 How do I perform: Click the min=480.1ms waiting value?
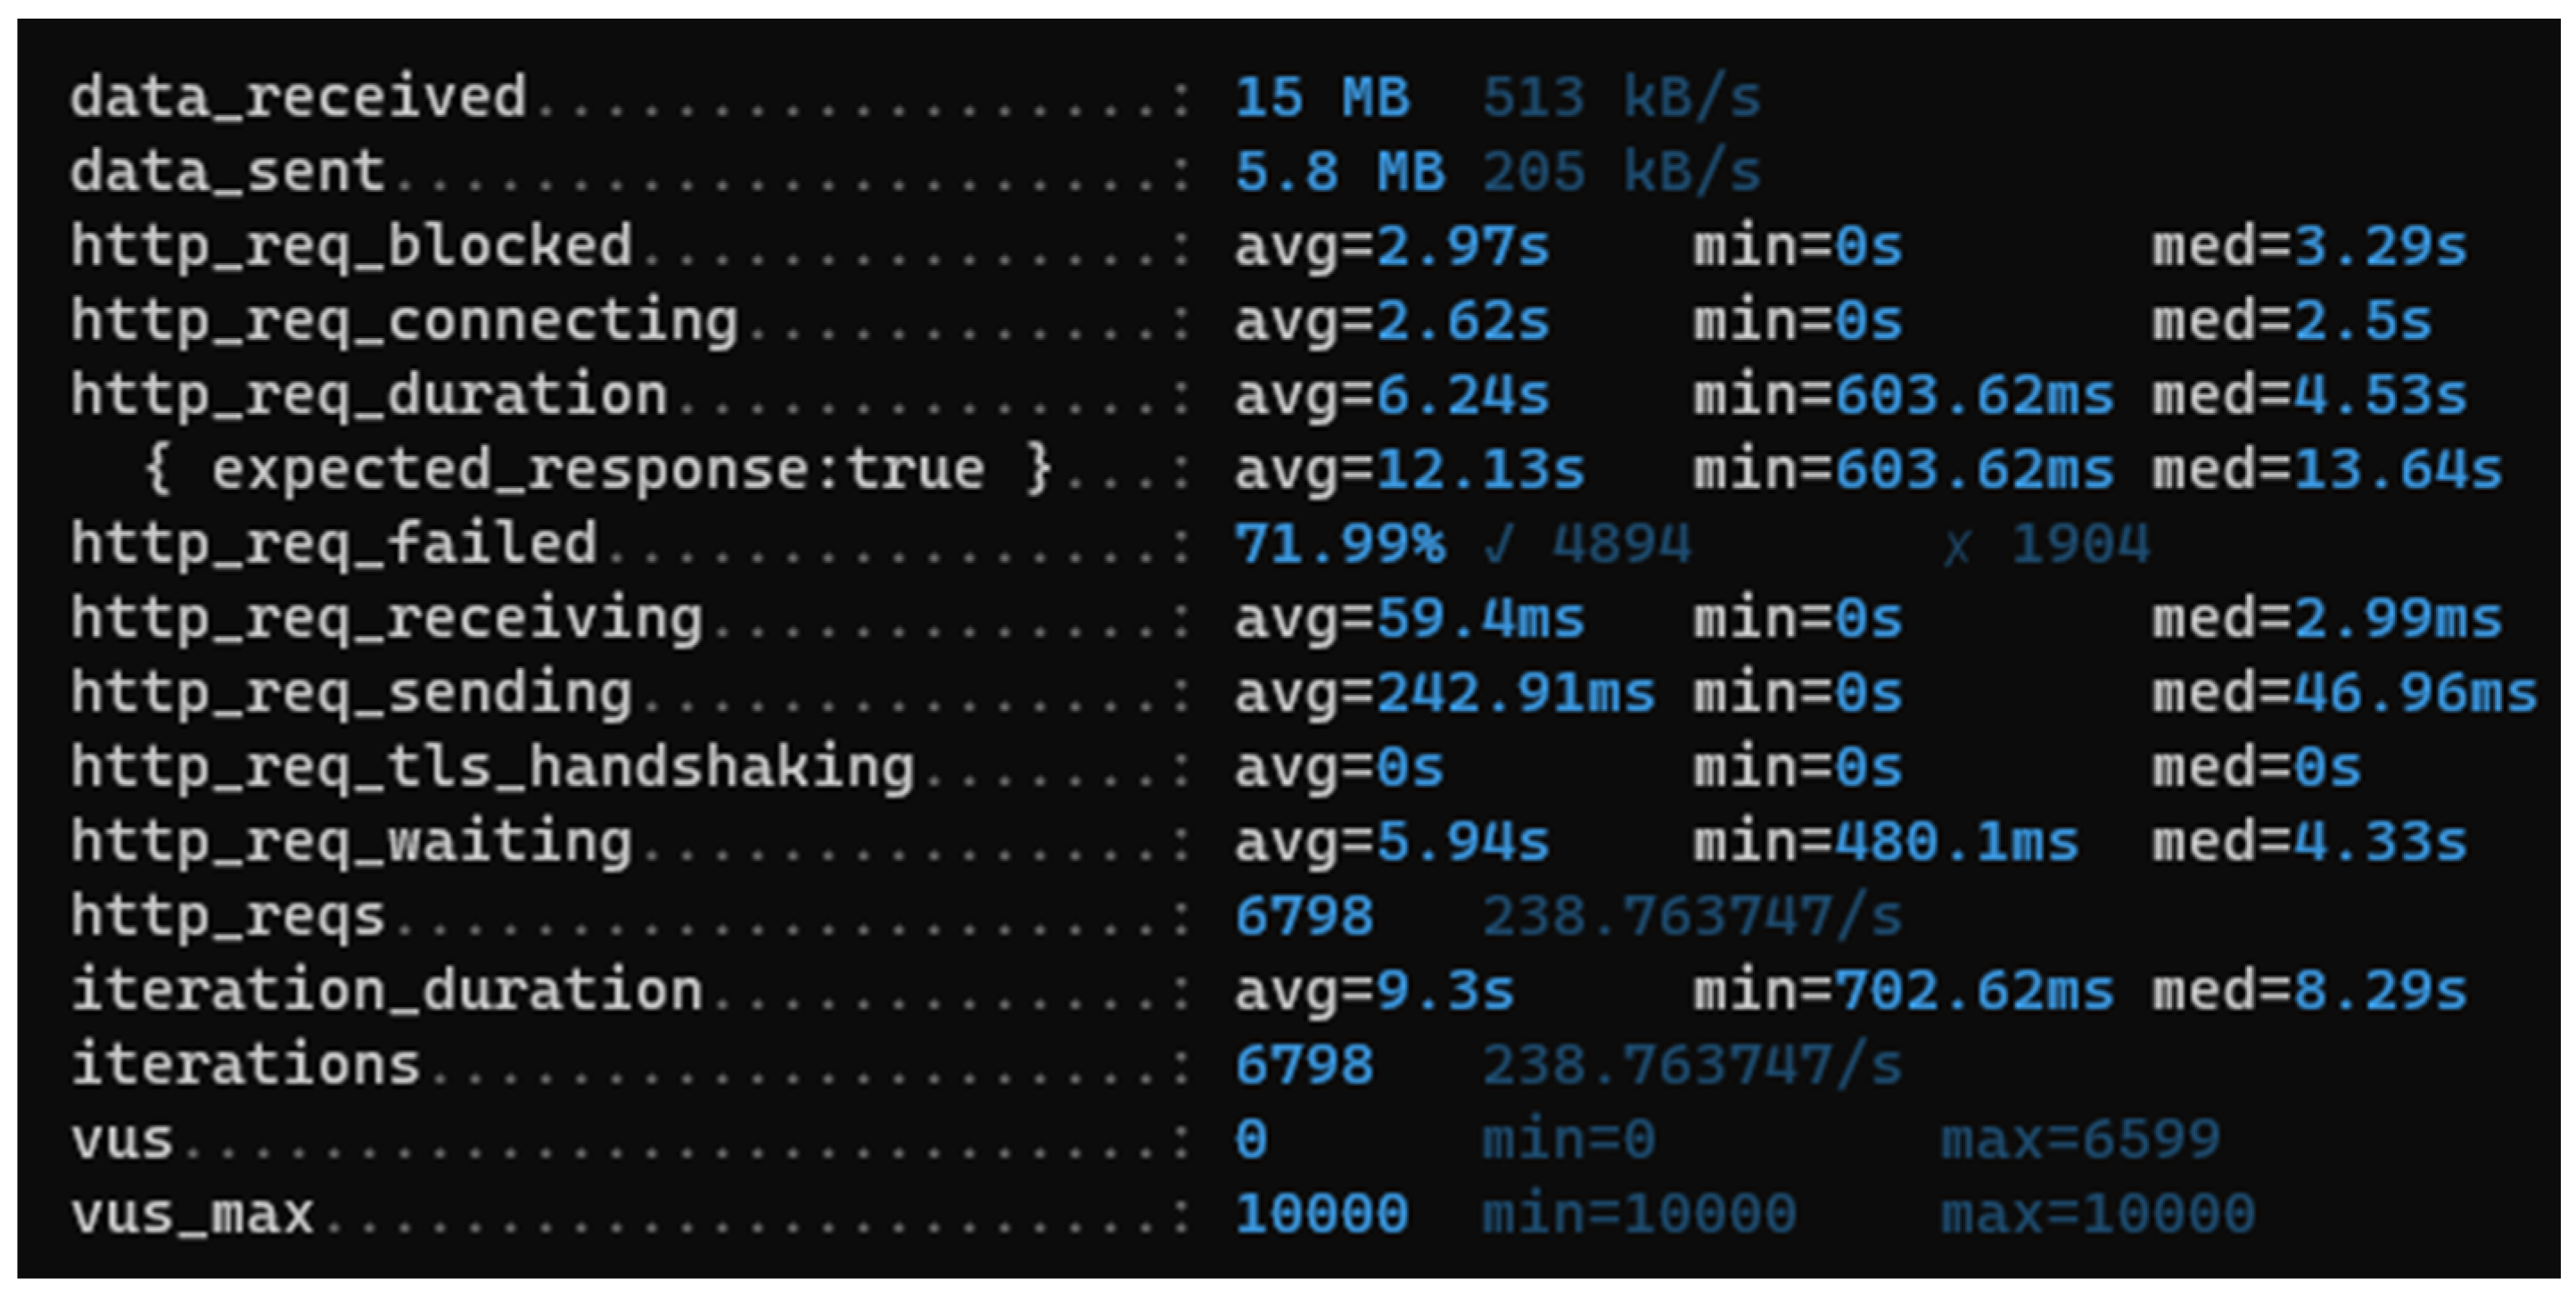coord(1885,842)
